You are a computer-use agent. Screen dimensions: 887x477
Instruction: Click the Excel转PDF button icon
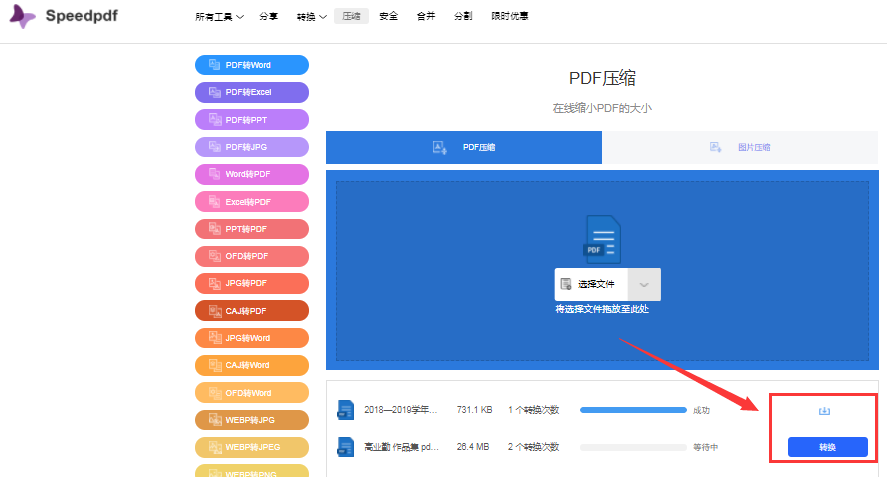(214, 201)
